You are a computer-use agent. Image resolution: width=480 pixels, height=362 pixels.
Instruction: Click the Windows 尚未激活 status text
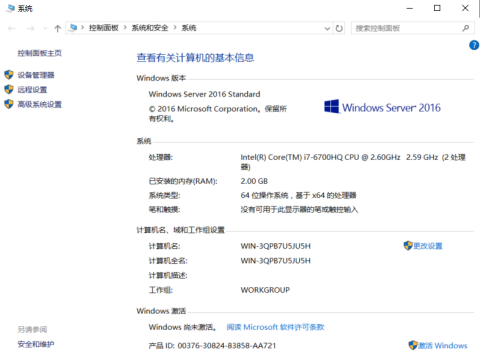click(183, 327)
